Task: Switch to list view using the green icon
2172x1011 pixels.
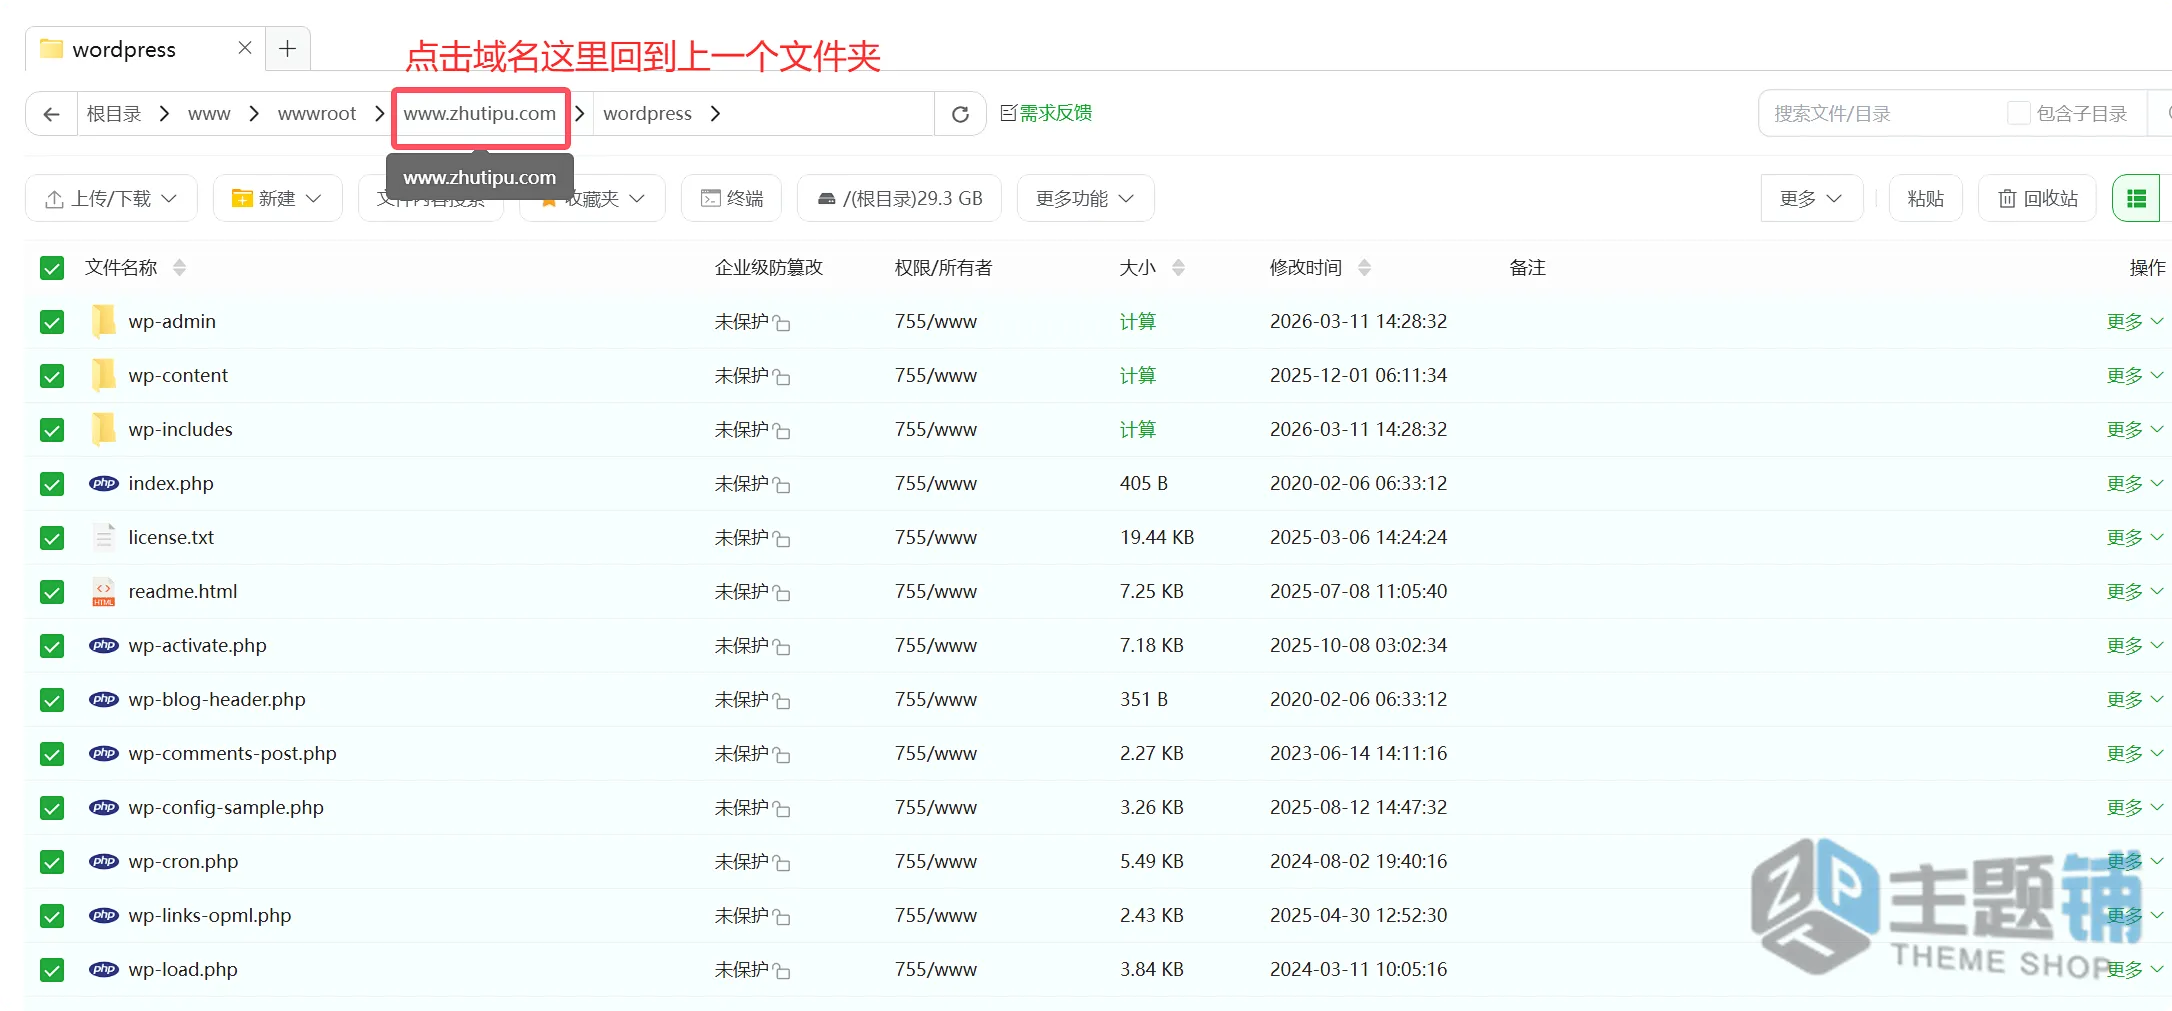Action: point(2137,198)
